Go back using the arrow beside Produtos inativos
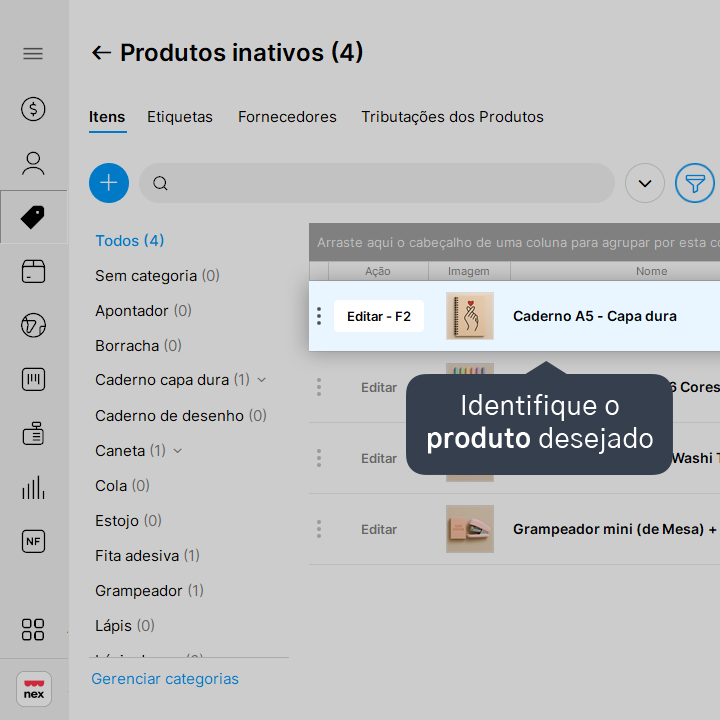 101,53
